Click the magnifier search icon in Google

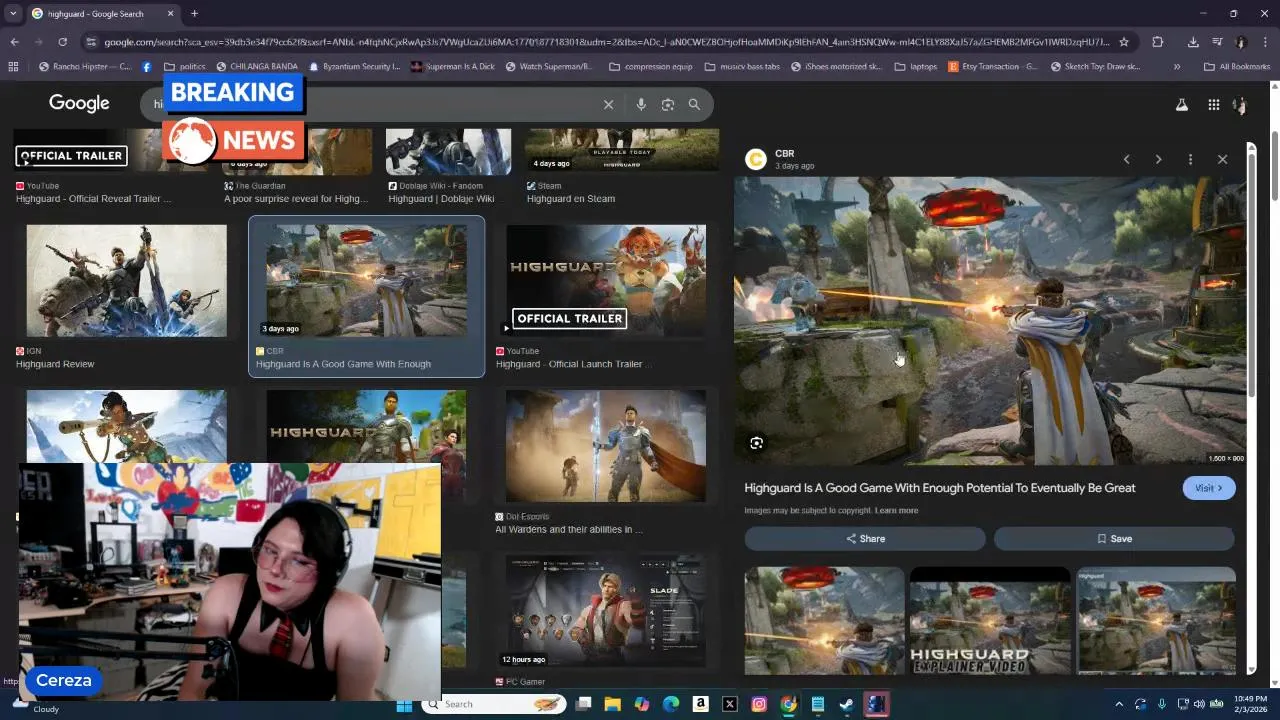[694, 104]
